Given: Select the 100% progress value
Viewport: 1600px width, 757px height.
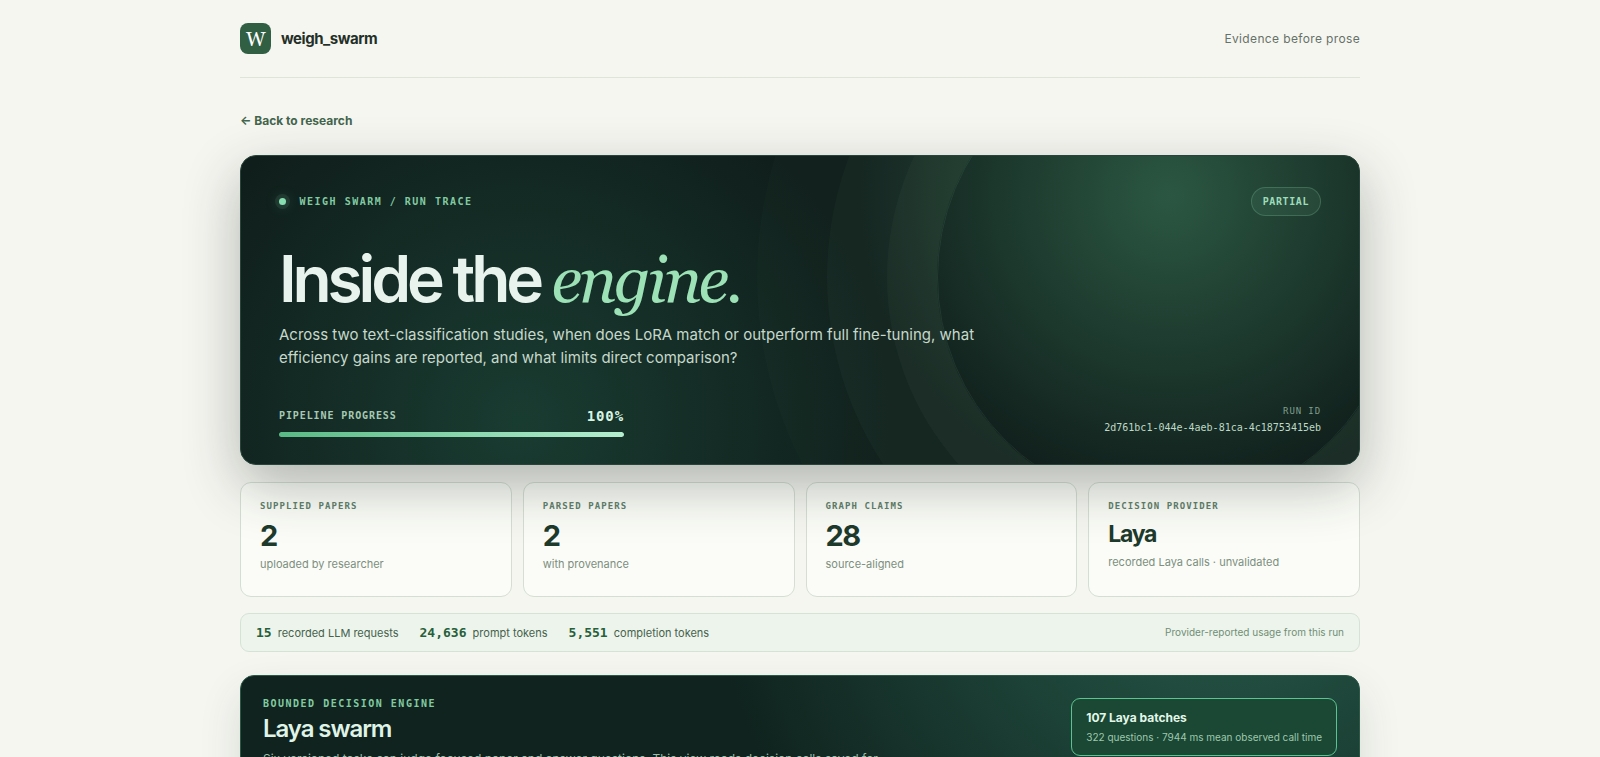Looking at the screenshot, I should click(605, 416).
